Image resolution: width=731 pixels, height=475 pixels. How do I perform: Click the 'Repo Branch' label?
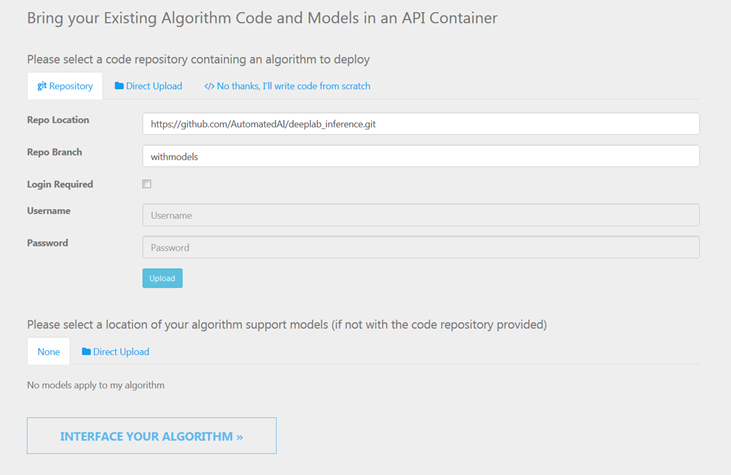55,152
